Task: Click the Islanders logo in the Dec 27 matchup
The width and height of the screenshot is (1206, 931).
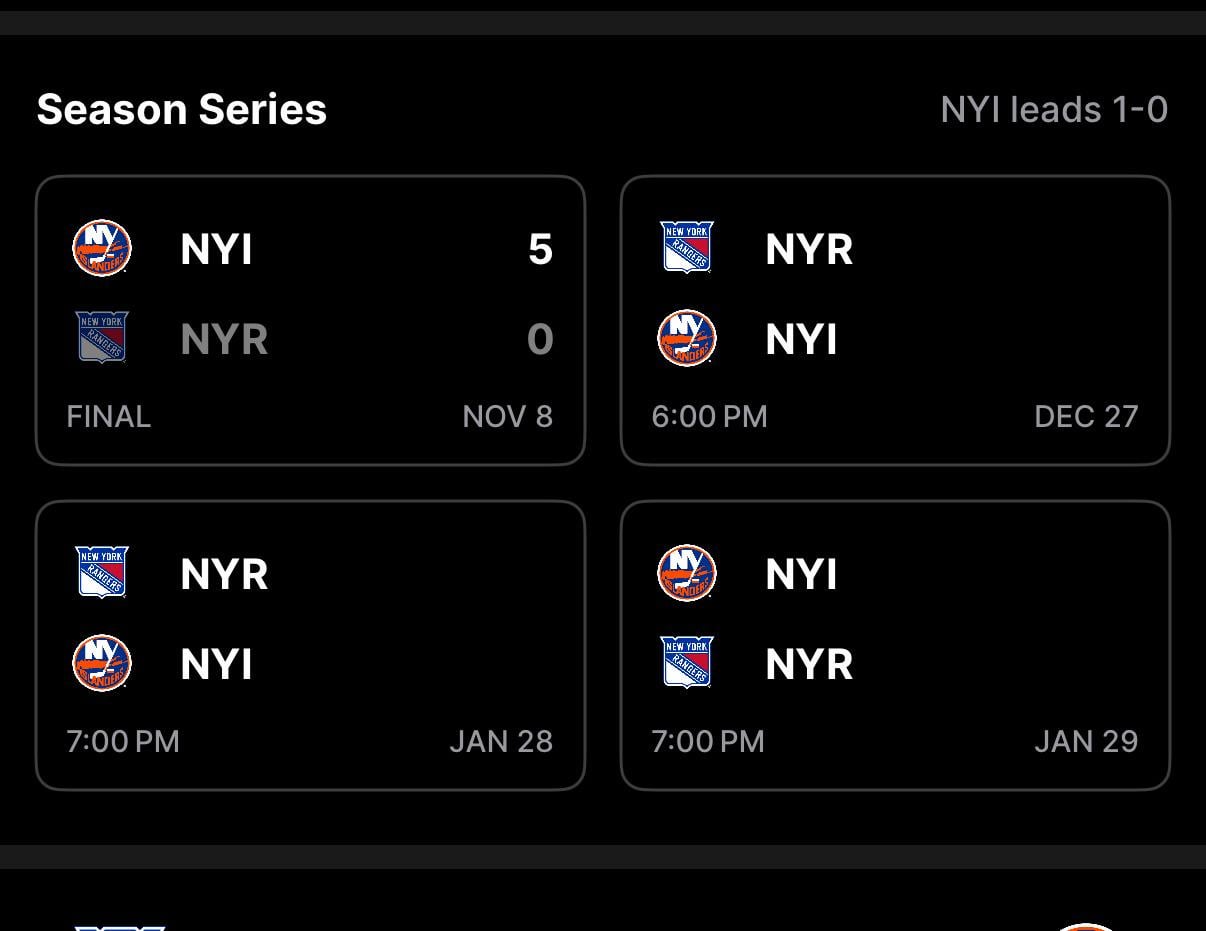Action: pyautogui.click(x=687, y=338)
